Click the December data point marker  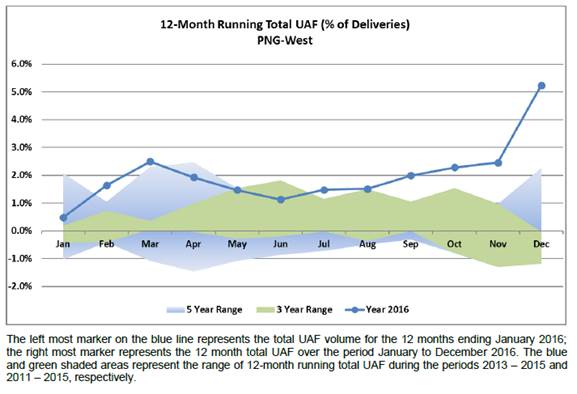point(541,86)
